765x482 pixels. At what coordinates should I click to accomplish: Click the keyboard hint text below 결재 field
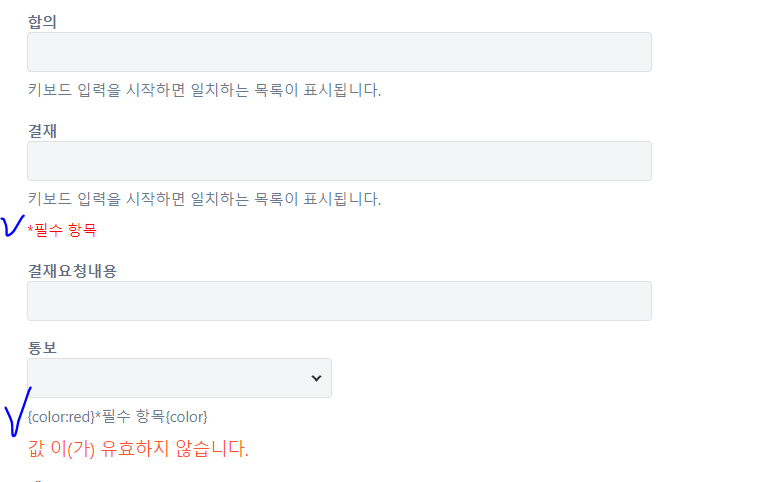point(204,199)
